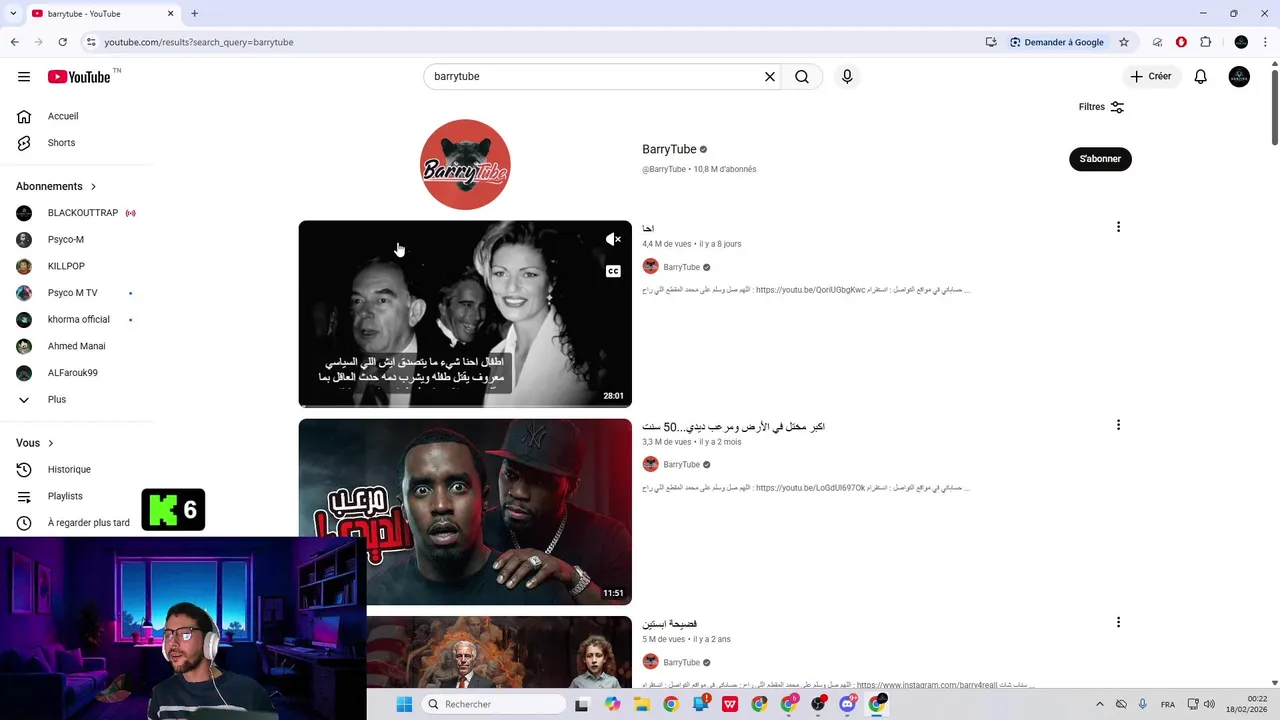Open Chrome profile avatar

click(1241, 42)
